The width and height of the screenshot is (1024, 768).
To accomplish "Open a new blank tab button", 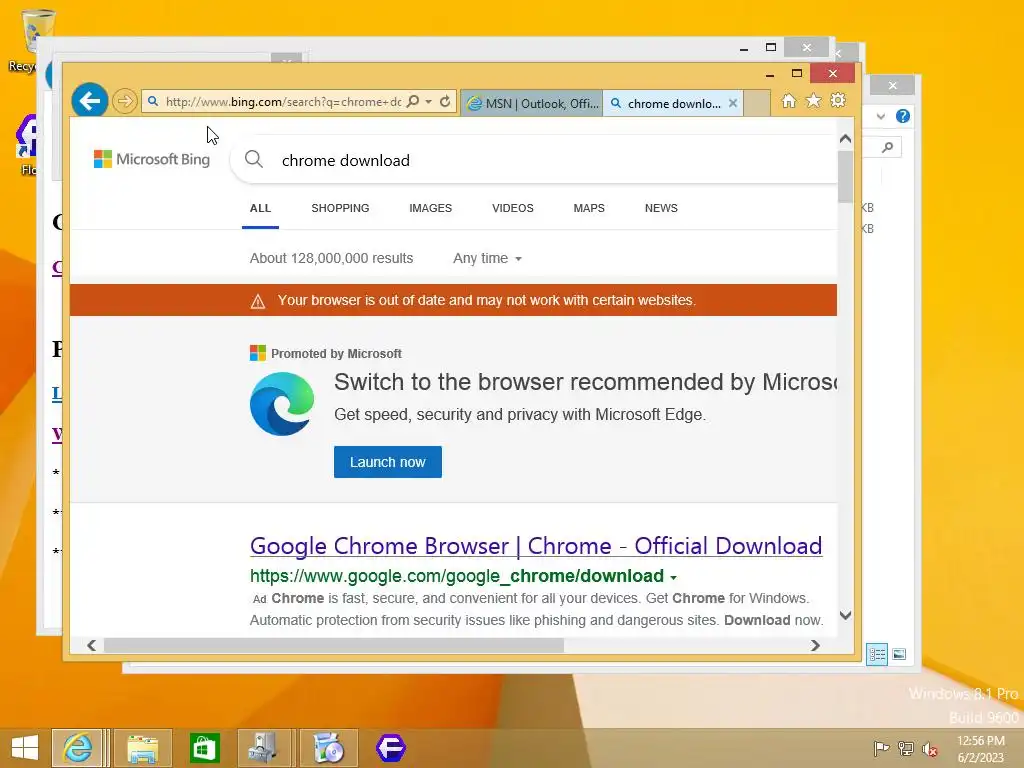I will [x=757, y=103].
